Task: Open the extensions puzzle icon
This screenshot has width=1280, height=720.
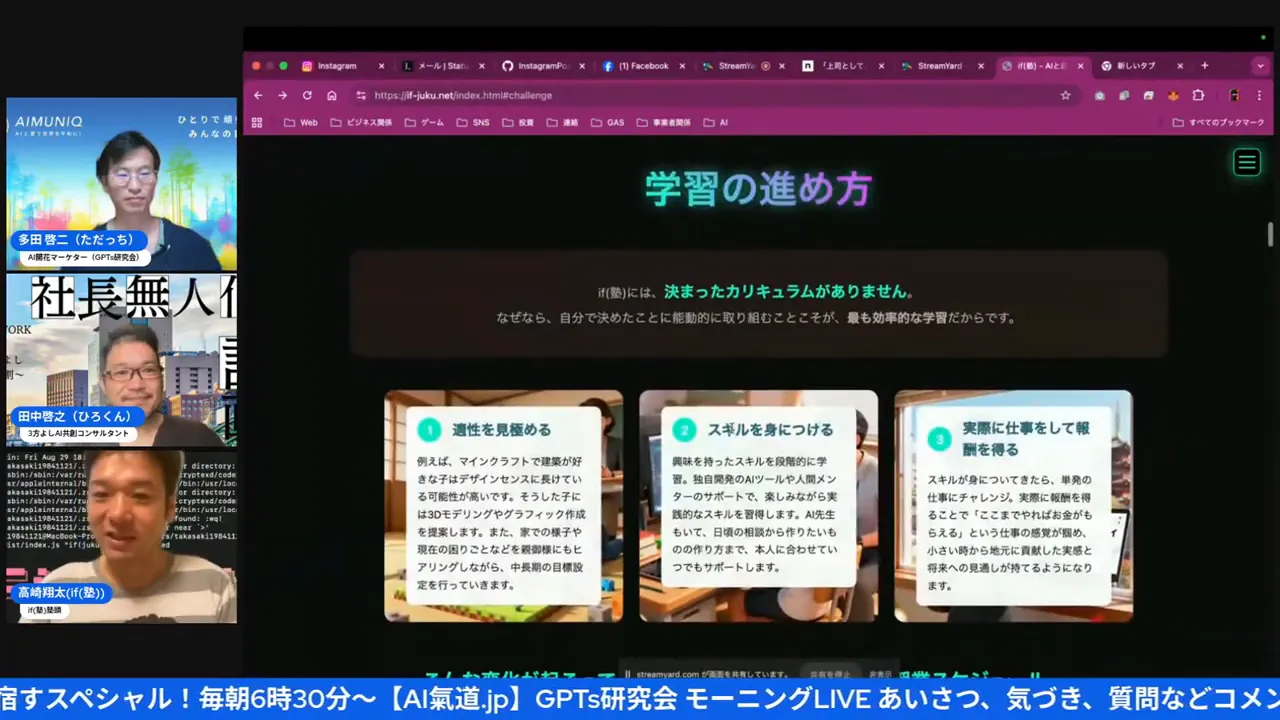Action: (x=1198, y=95)
